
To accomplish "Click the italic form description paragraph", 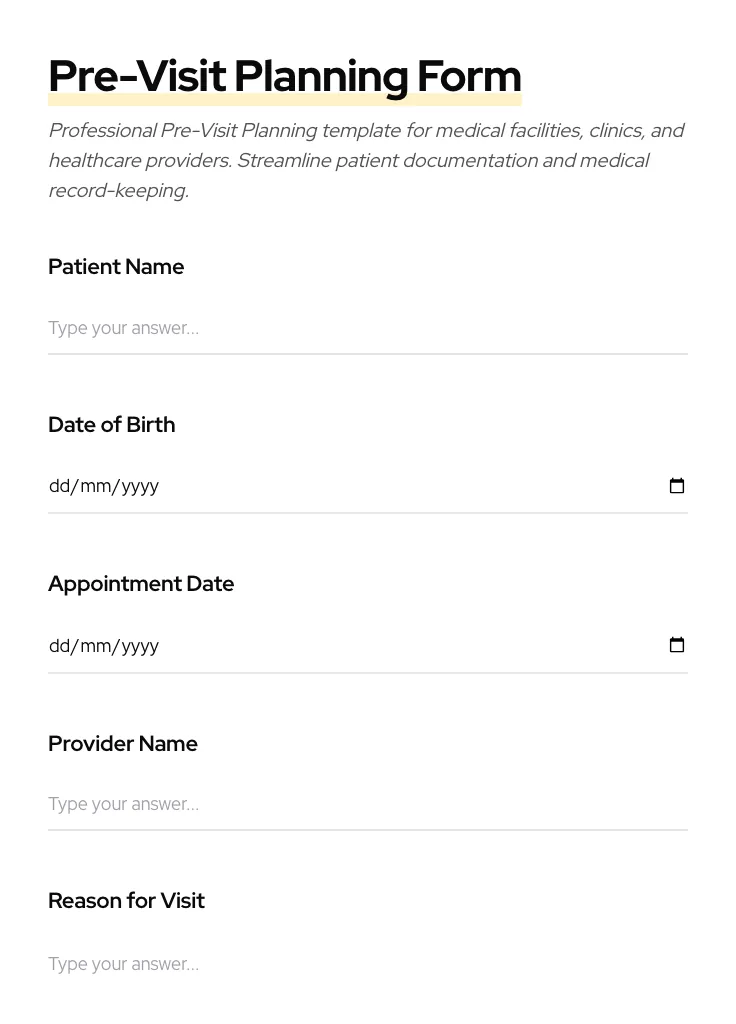I will click(366, 160).
